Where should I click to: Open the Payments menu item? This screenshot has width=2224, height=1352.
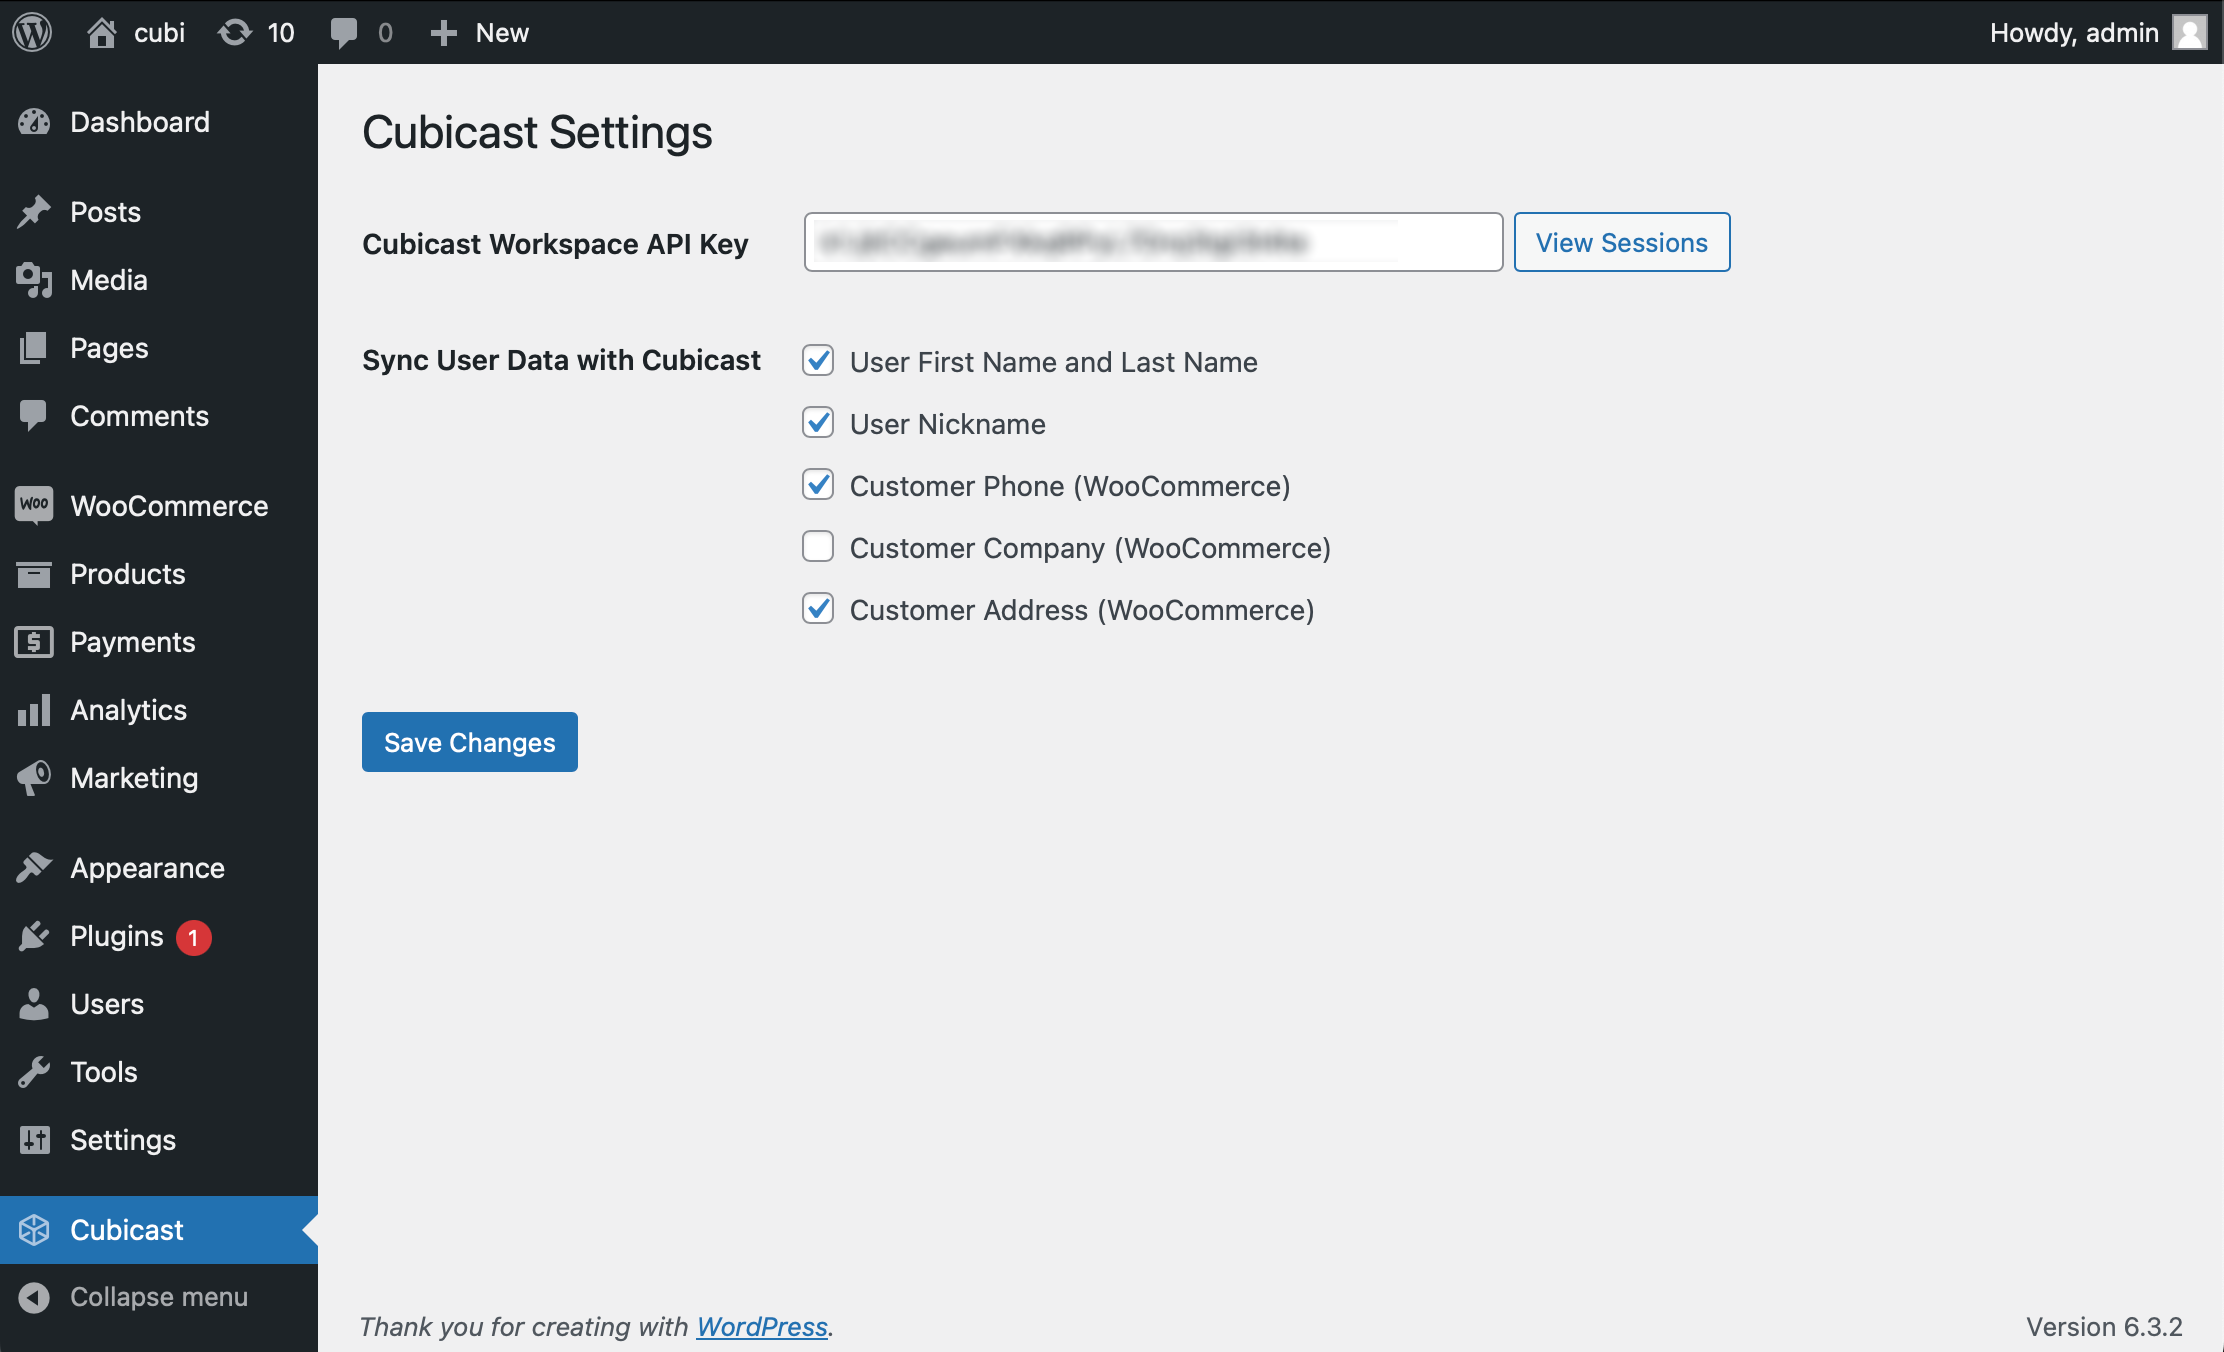coord(159,642)
